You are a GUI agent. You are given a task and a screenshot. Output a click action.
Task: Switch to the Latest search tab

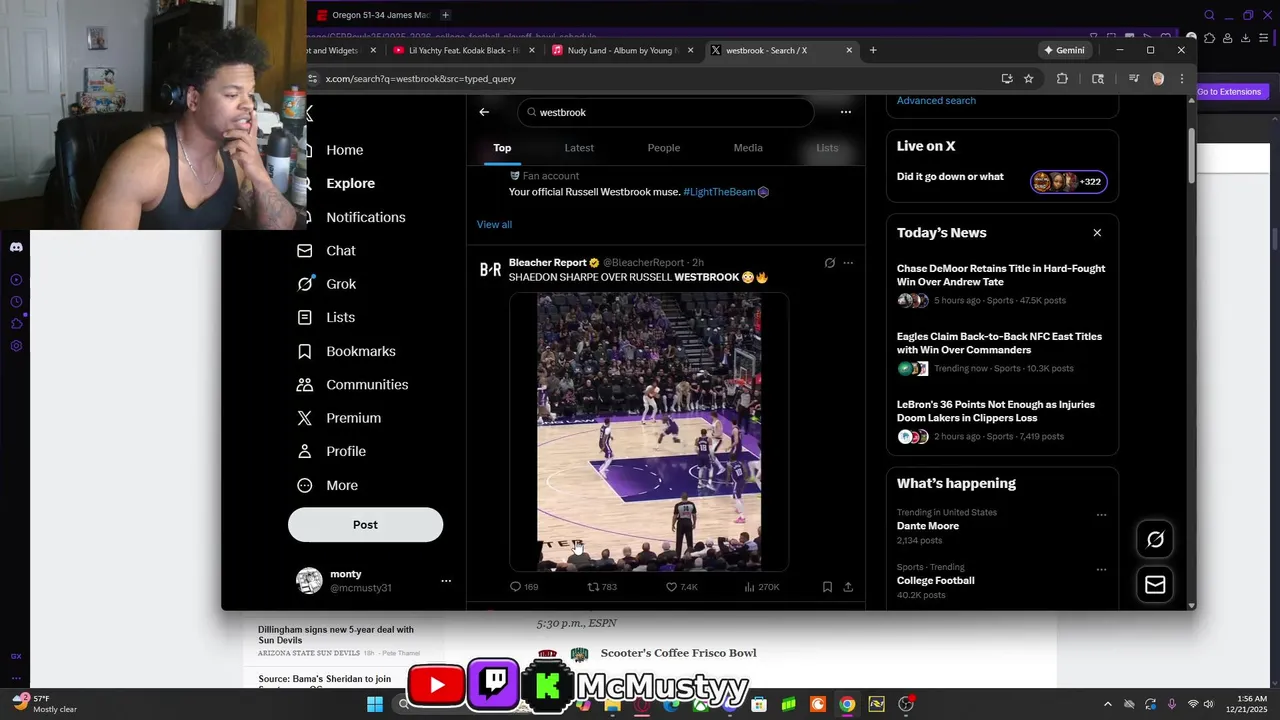click(579, 148)
